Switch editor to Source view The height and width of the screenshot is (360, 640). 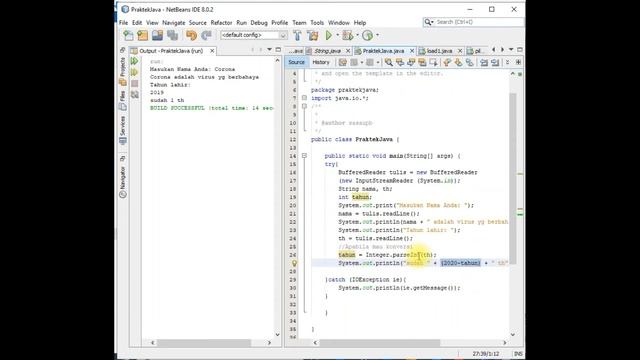click(x=296, y=62)
